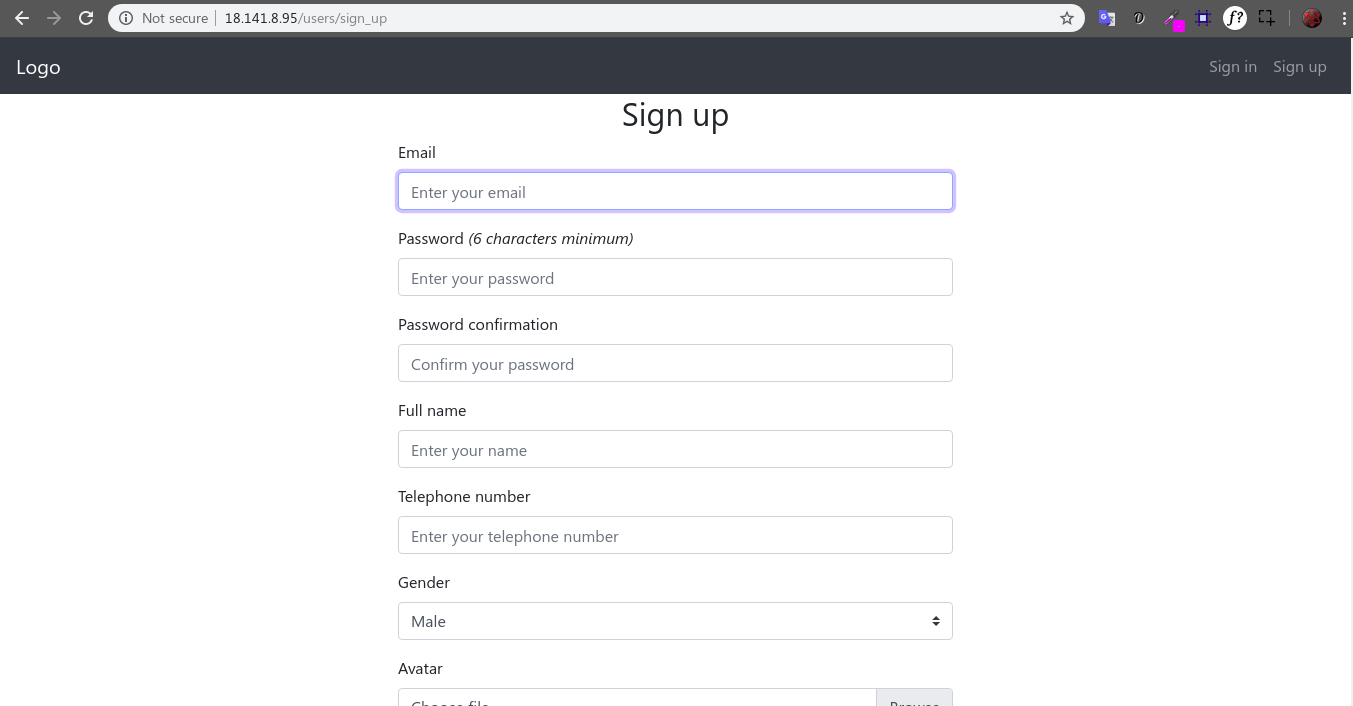Click the Sign up navbar link
The image size is (1353, 706).
1299,67
